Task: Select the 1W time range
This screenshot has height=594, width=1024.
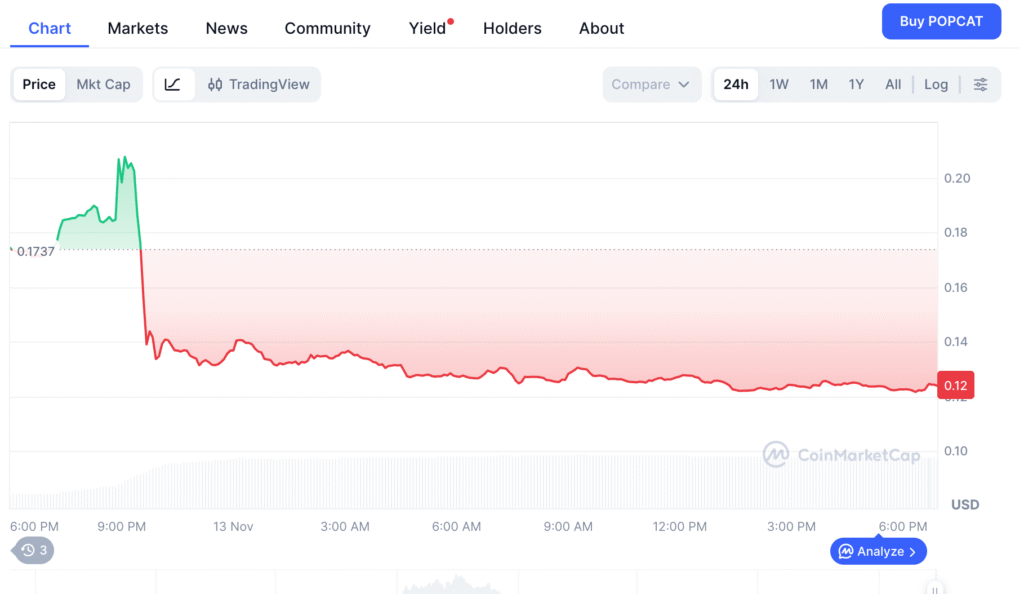Action: (x=779, y=85)
